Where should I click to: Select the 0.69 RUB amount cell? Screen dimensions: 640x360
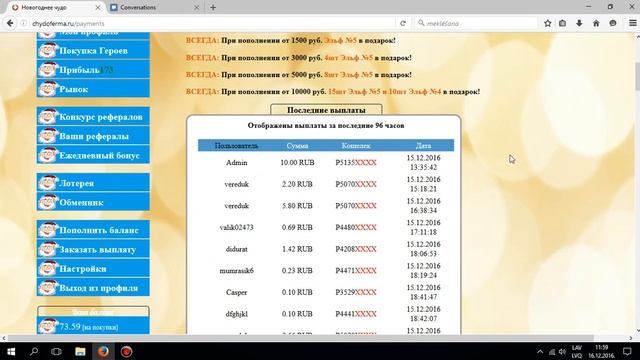297,227
